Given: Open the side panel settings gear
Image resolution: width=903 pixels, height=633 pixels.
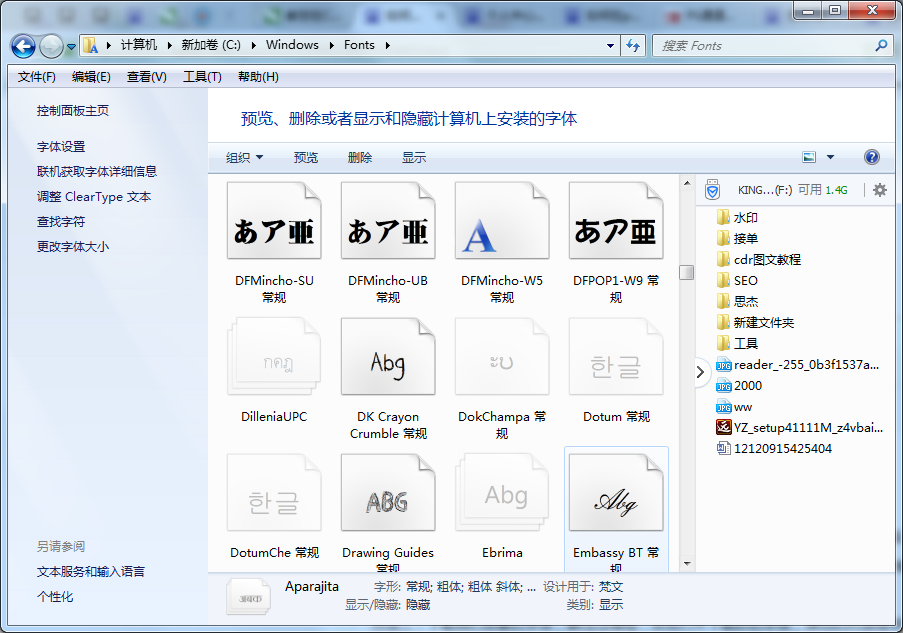Looking at the screenshot, I should tap(879, 189).
